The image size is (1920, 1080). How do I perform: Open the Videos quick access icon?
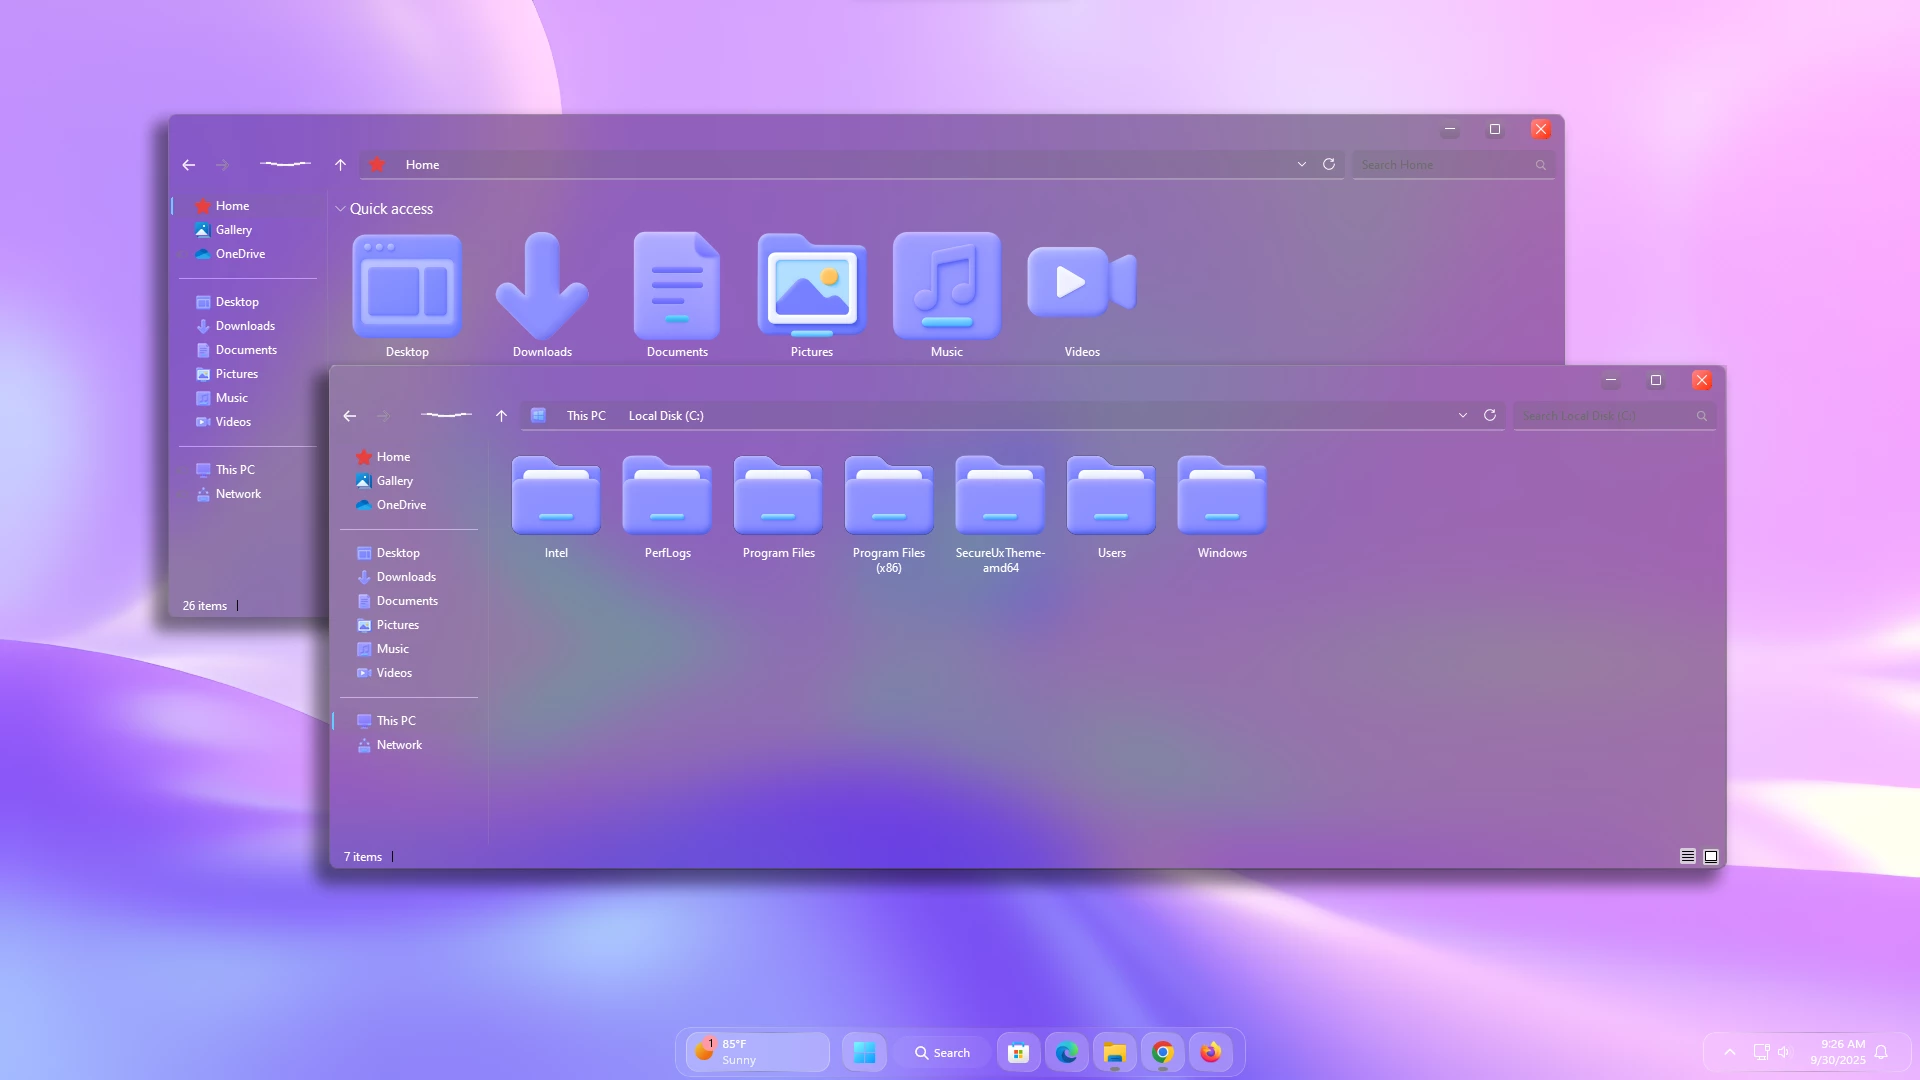click(x=1081, y=285)
